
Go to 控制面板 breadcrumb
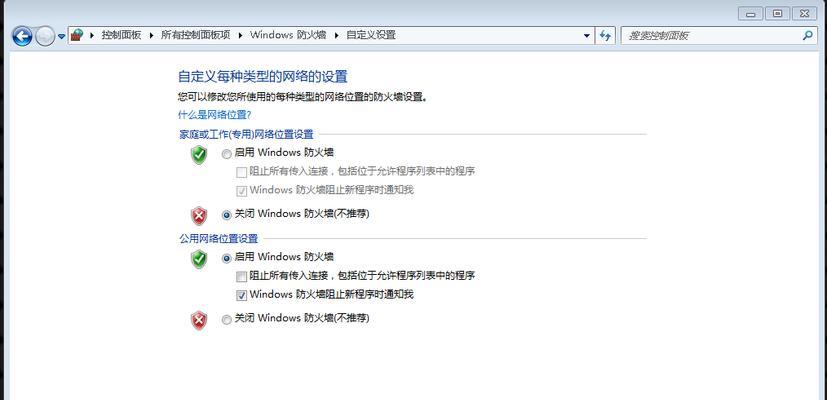(x=121, y=35)
